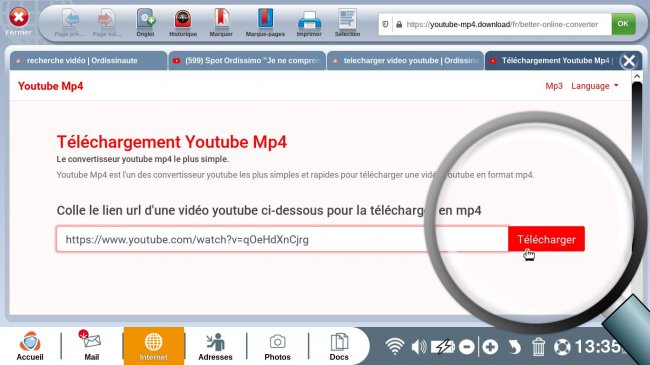The image size is (650, 365).
Task: Expand the Language dropdown
Action: 595,86
